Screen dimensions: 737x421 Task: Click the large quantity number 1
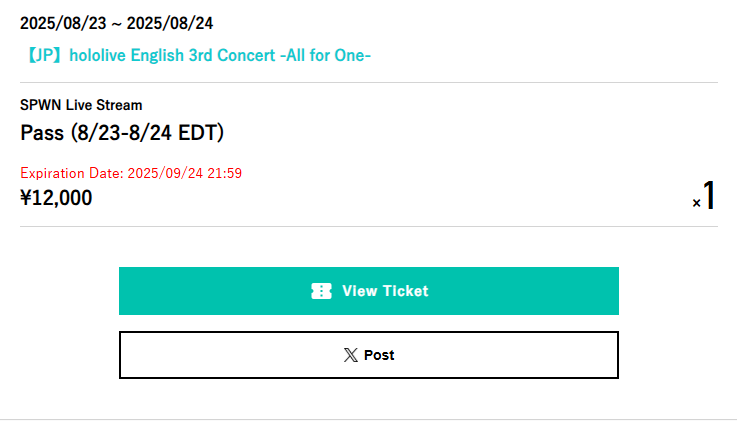(709, 196)
